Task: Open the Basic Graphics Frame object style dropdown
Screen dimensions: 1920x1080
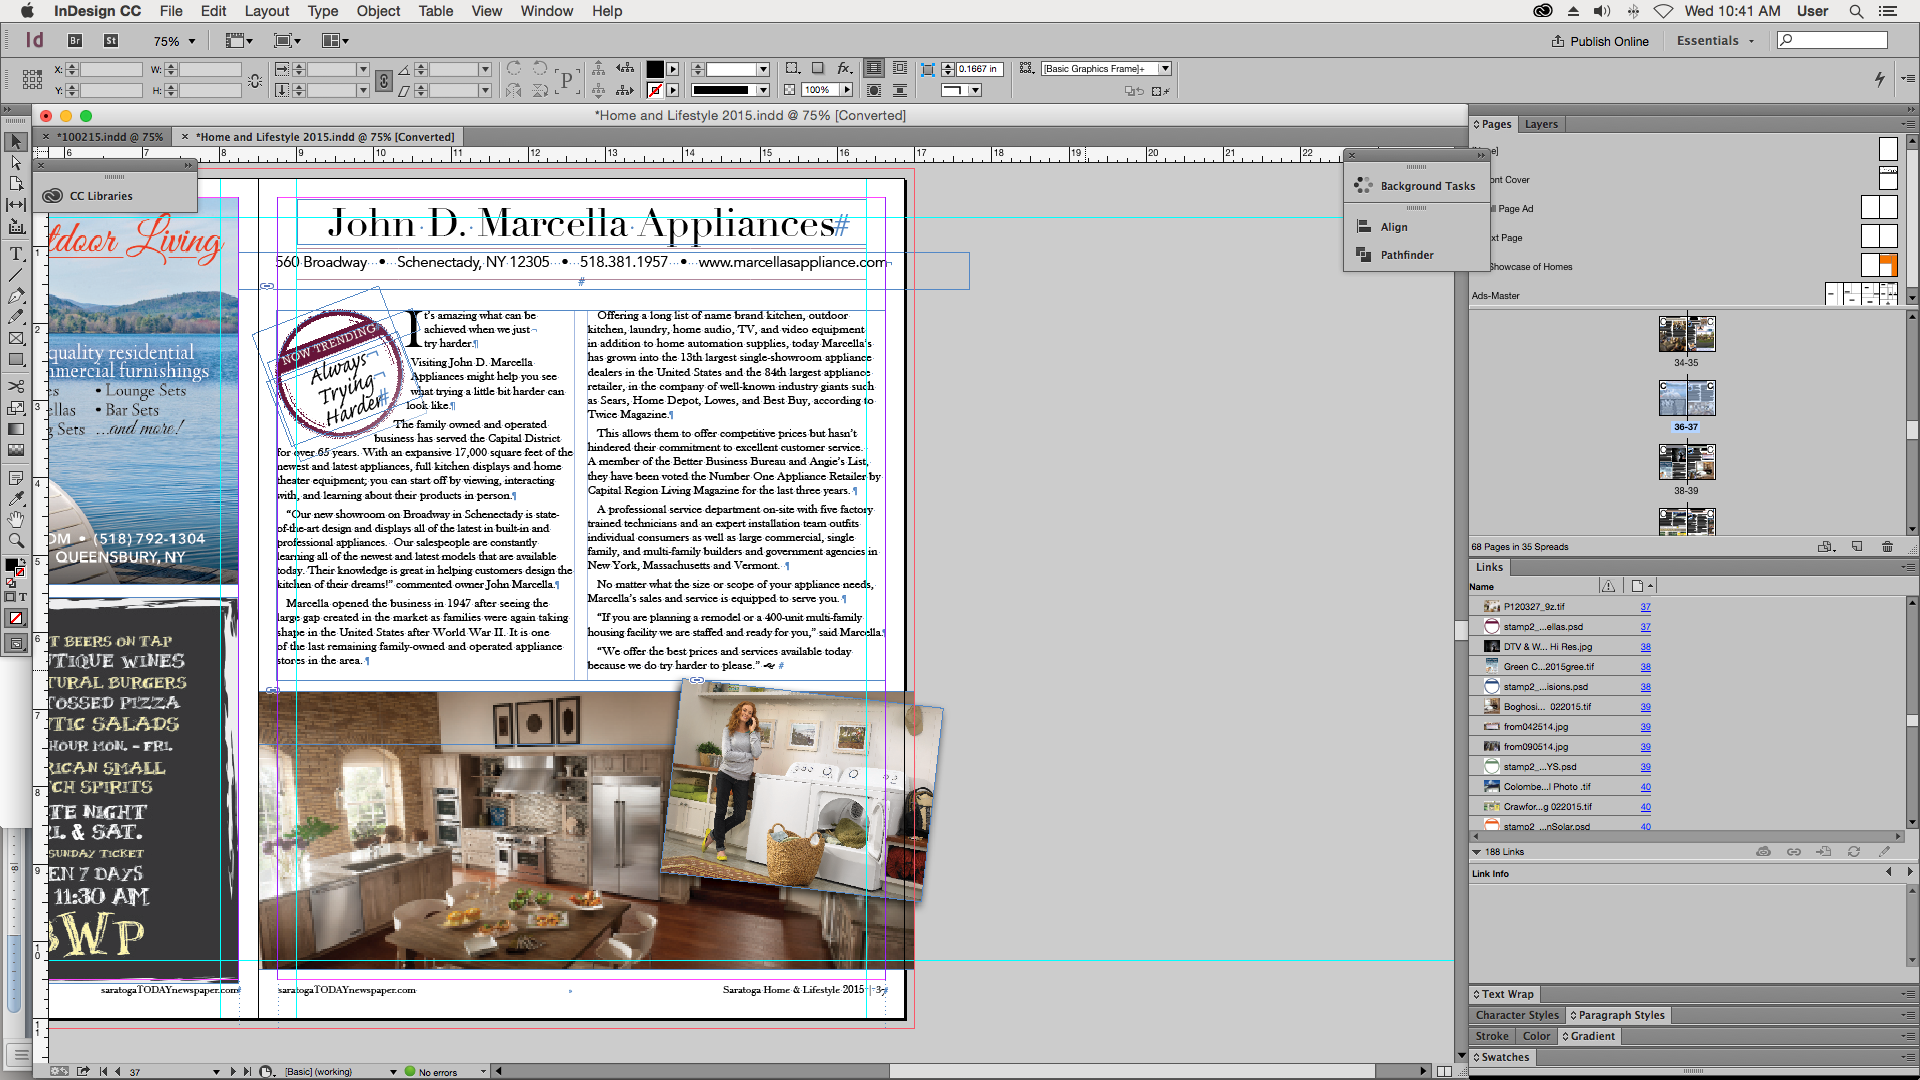Action: (x=1164, y=69)
